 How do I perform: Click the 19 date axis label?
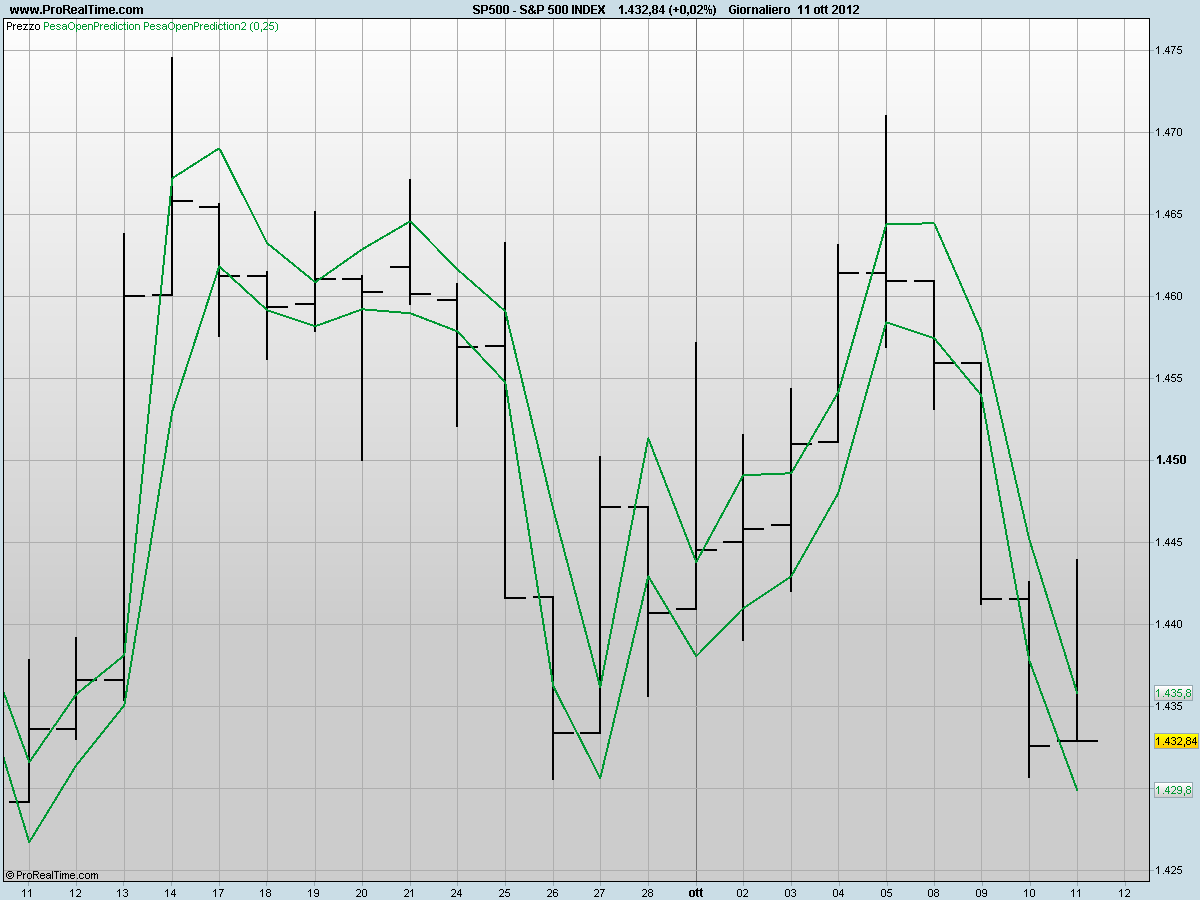(x=314, y=891)
